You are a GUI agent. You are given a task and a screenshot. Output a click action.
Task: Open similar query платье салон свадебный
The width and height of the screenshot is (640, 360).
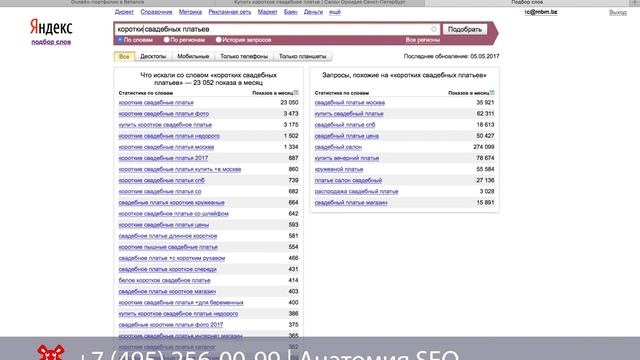(x=348, y=180)
